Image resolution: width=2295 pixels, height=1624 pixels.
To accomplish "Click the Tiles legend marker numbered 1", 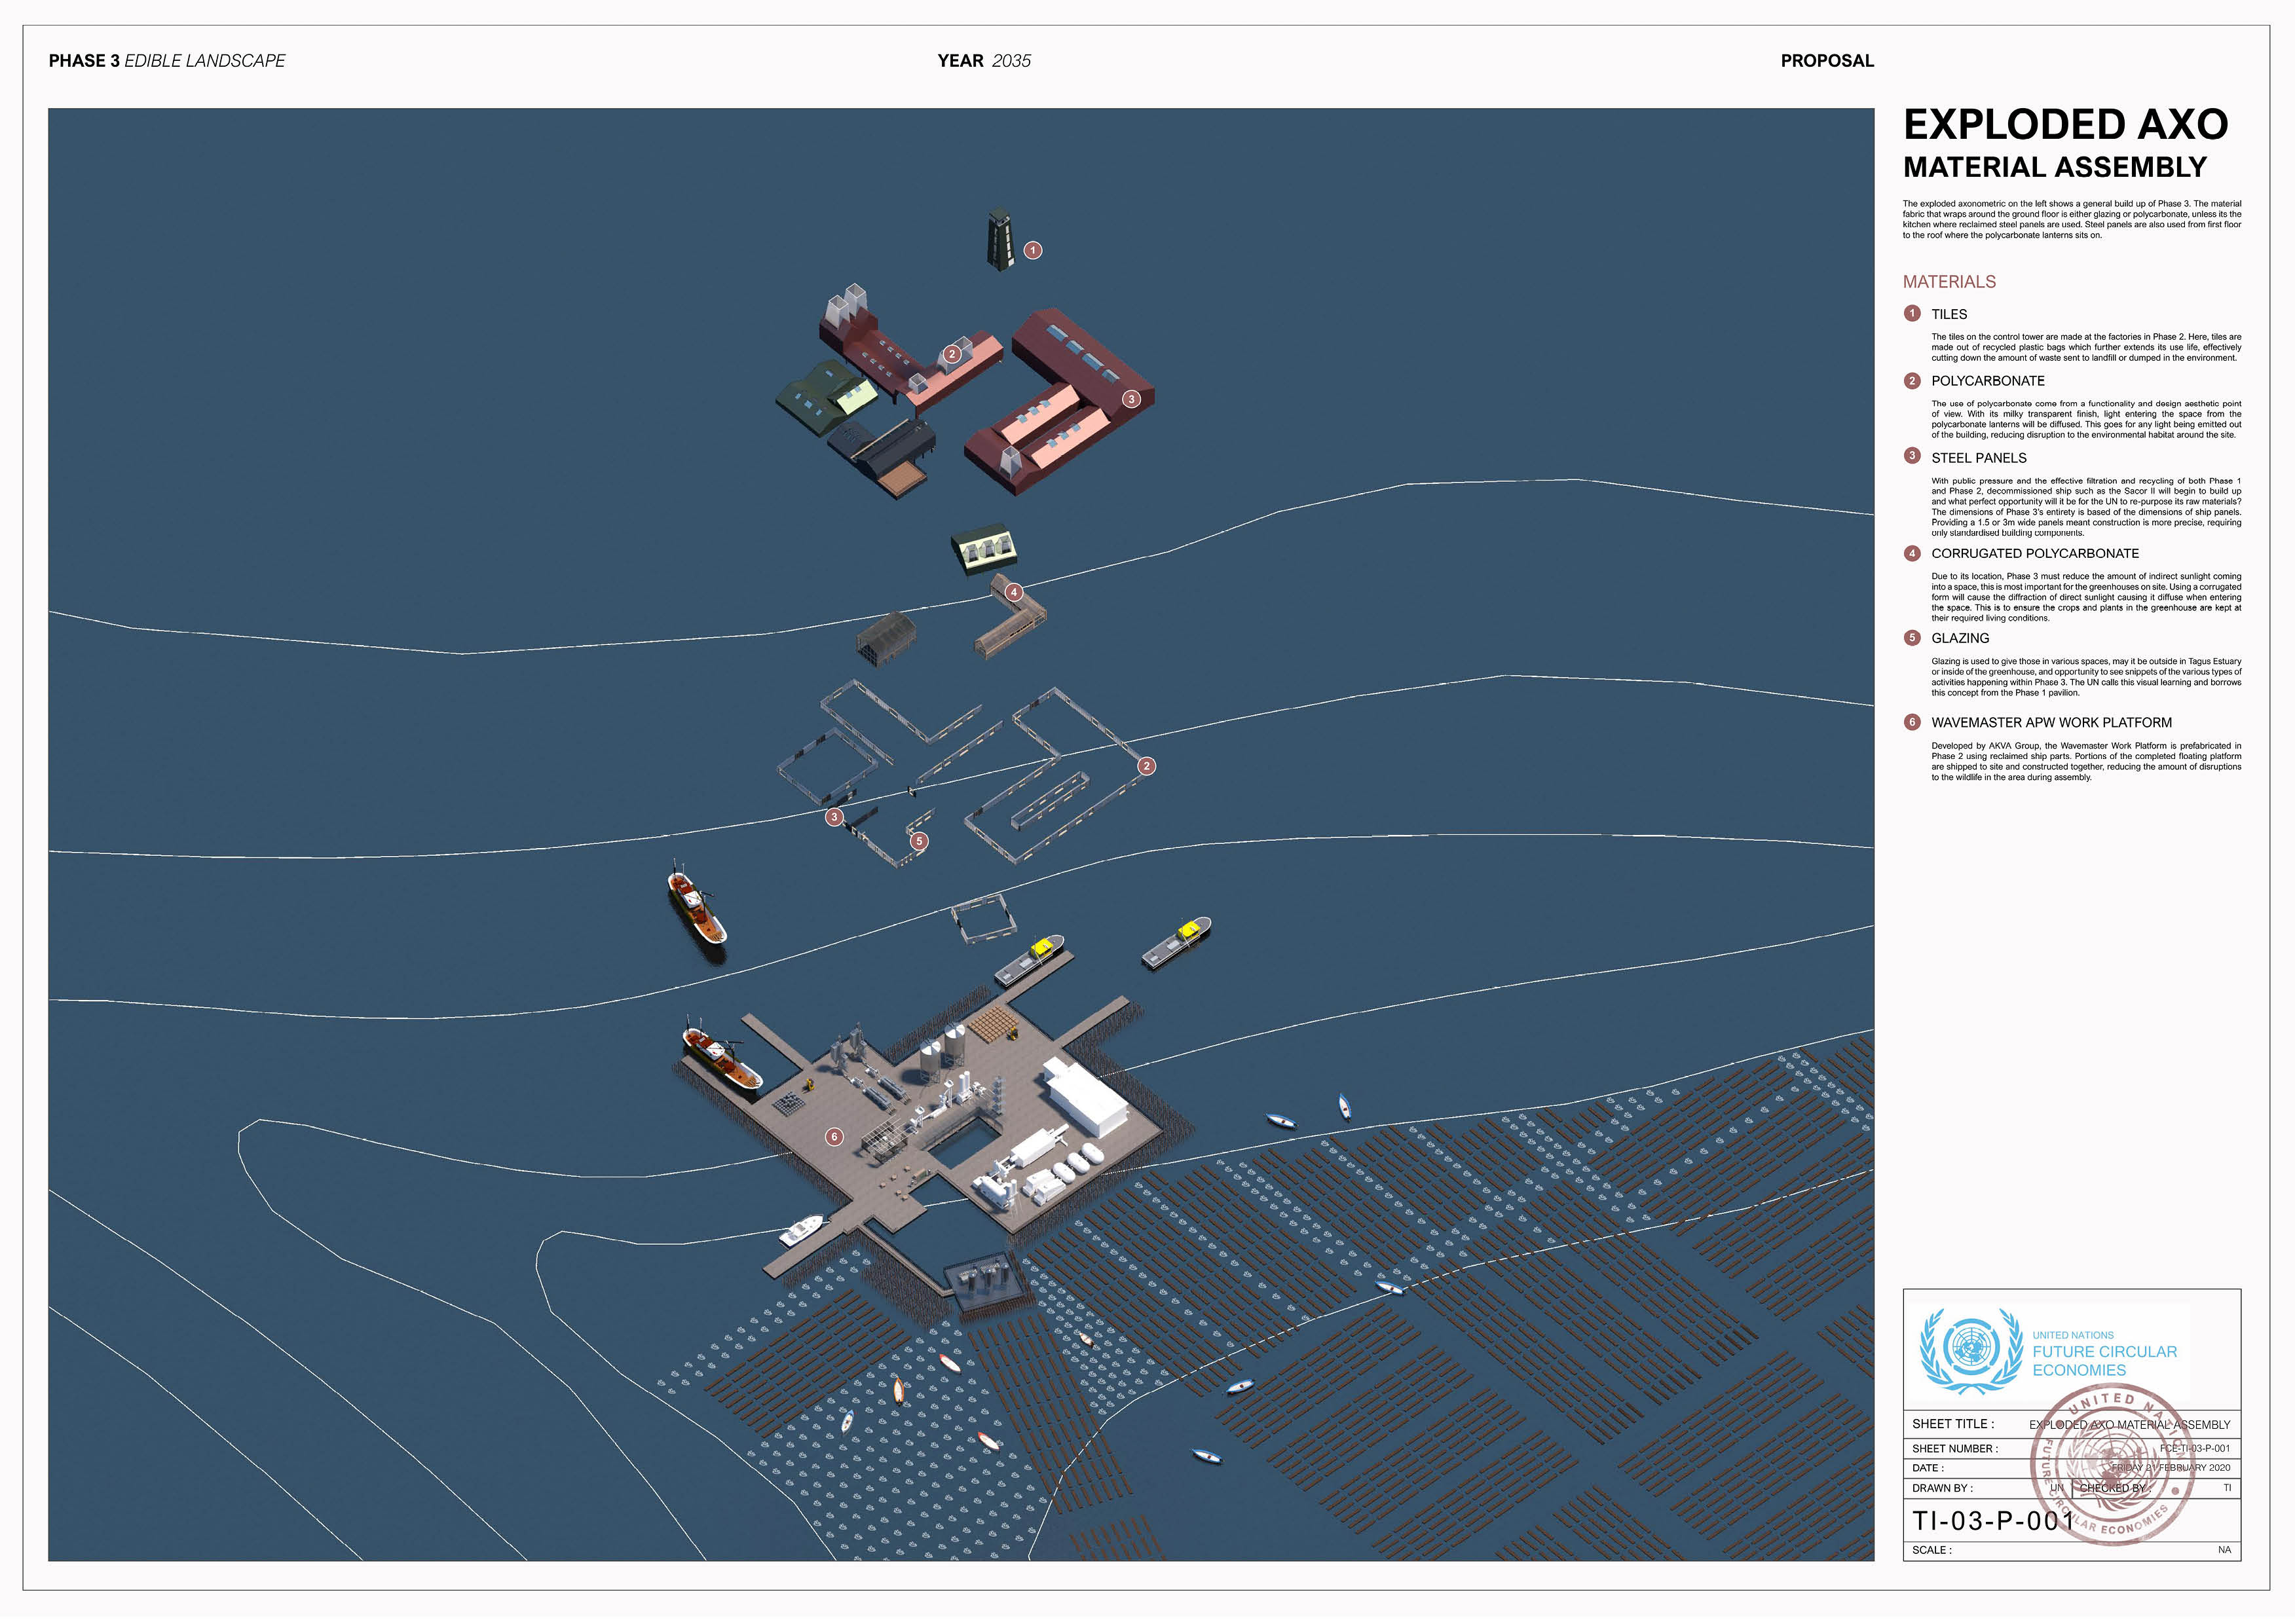I will coord(1912,314).
